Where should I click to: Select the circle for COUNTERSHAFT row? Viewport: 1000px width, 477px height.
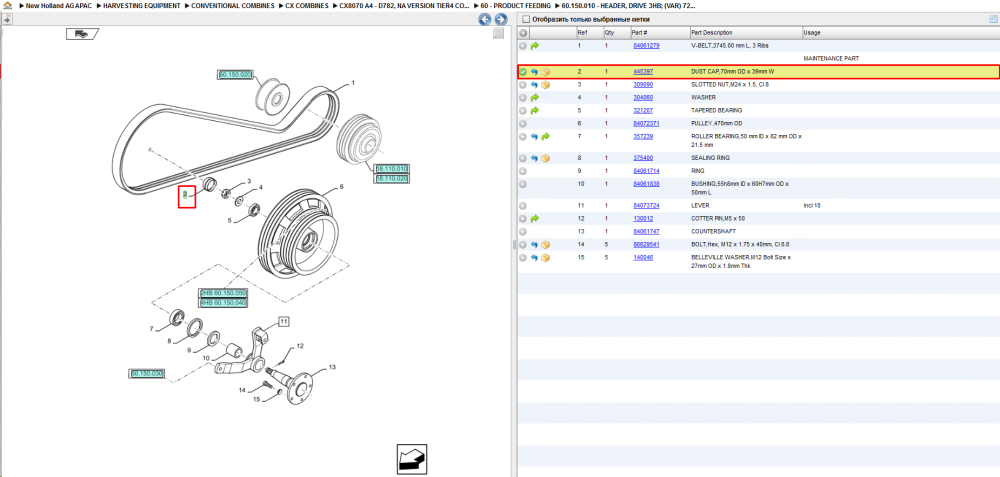523,231
